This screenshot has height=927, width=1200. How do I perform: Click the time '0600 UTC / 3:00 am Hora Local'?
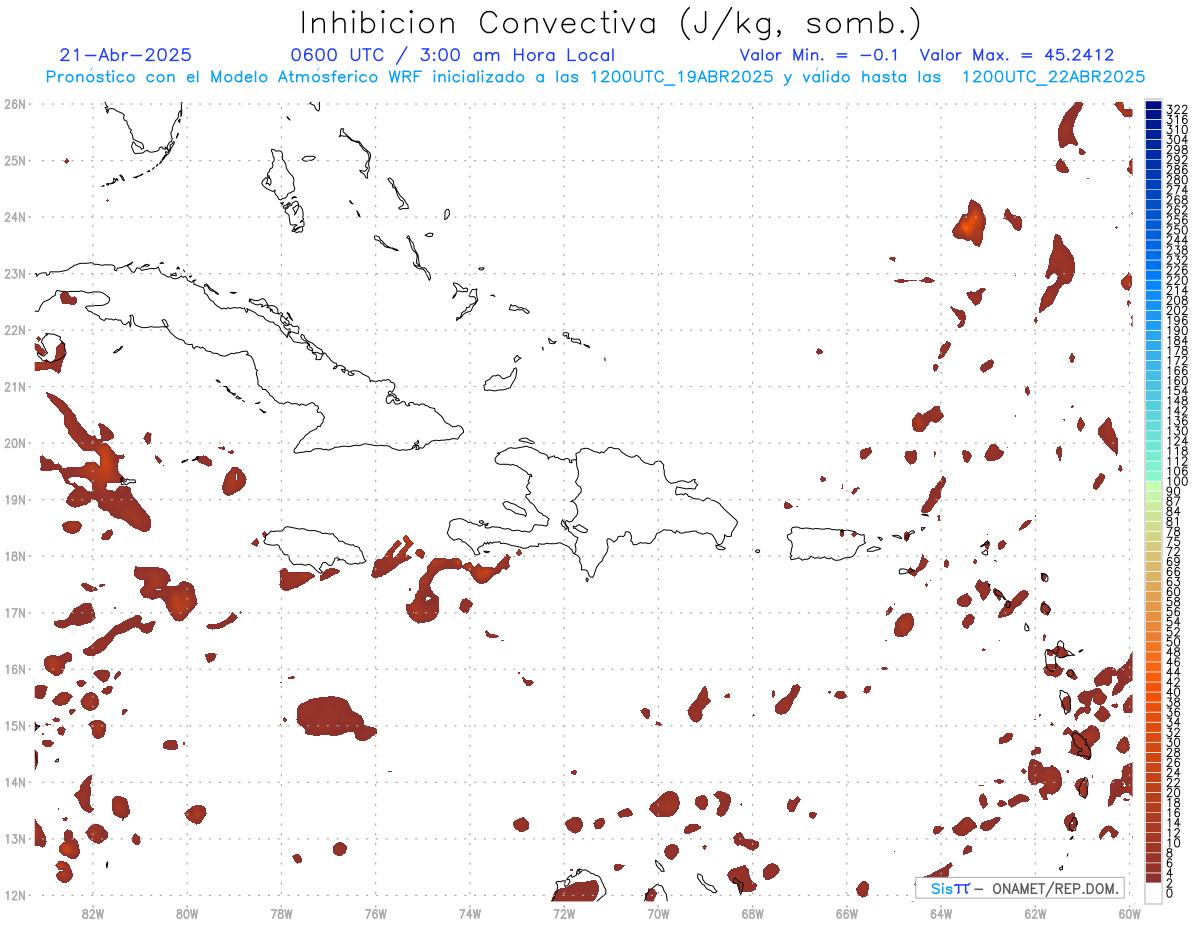click(x=453, y=55)
